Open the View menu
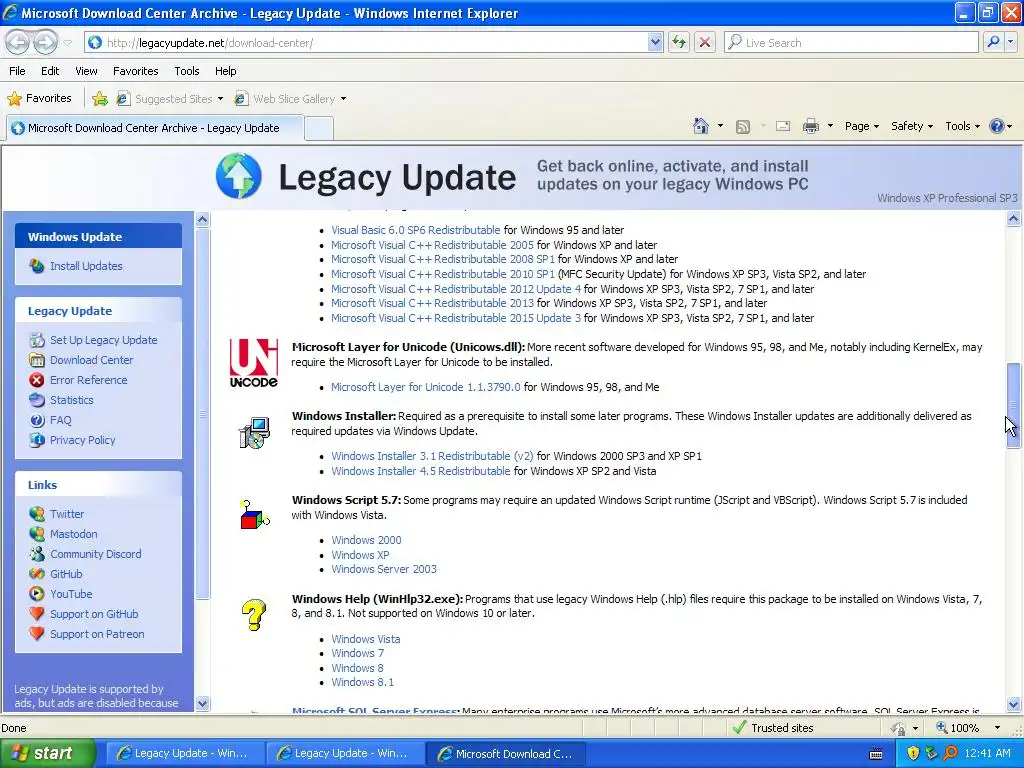 86,71
